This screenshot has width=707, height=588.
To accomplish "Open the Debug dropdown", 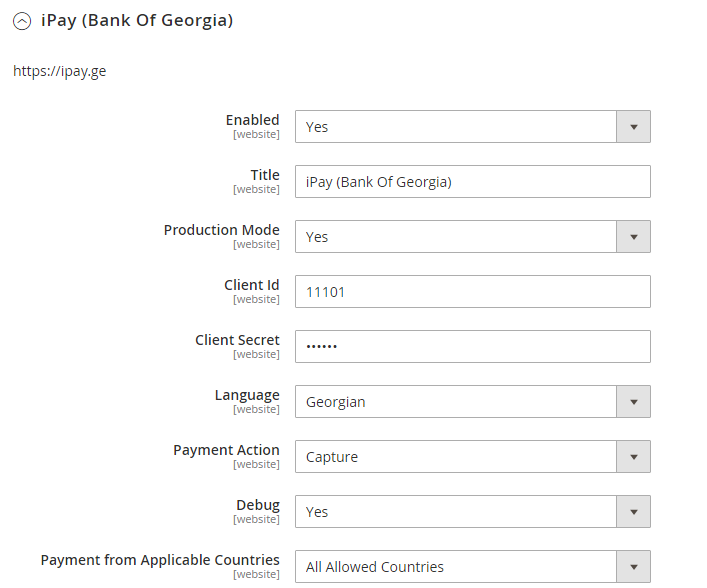I will (x=456, y=512).
